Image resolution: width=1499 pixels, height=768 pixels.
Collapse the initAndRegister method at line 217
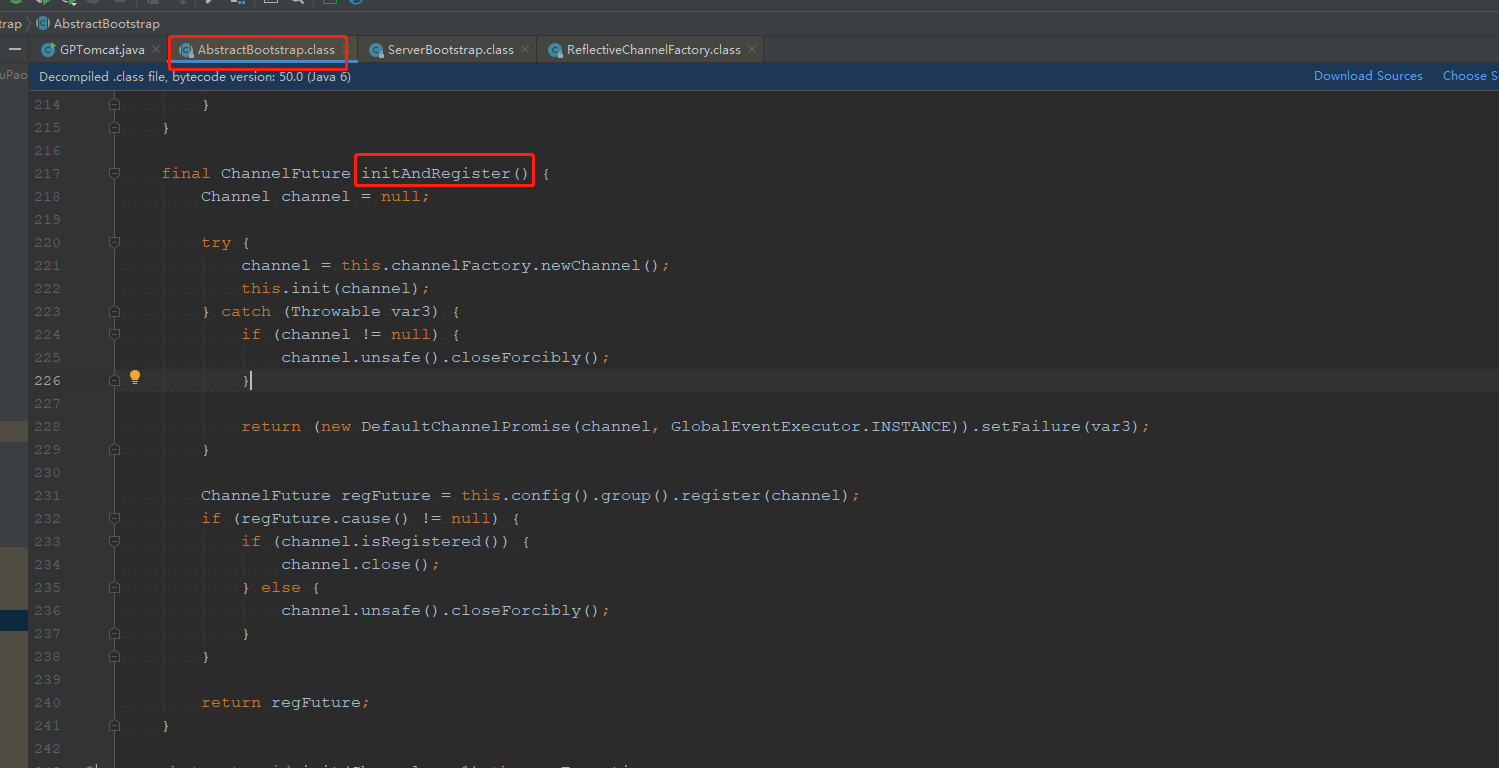[114, 174]
